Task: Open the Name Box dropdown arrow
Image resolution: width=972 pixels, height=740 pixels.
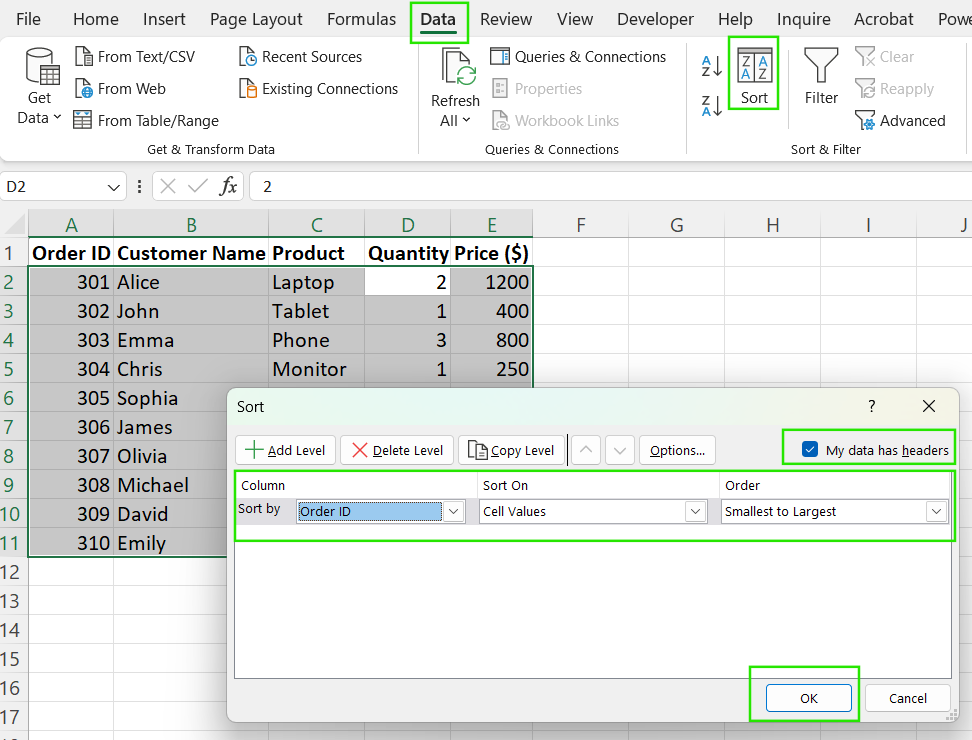Action: pyautogui.click(x=113, y=187)
